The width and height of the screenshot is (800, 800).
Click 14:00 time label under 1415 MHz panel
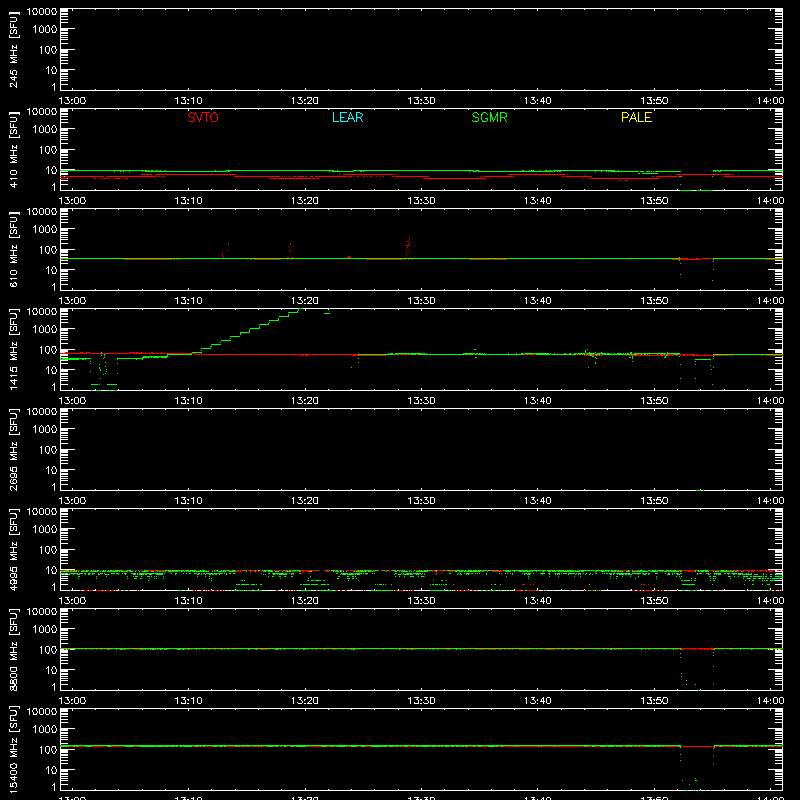point(770,401)
